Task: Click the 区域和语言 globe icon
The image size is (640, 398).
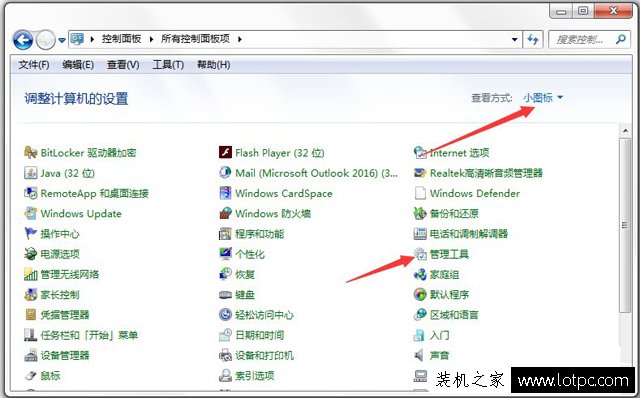Action: point(420,315)
